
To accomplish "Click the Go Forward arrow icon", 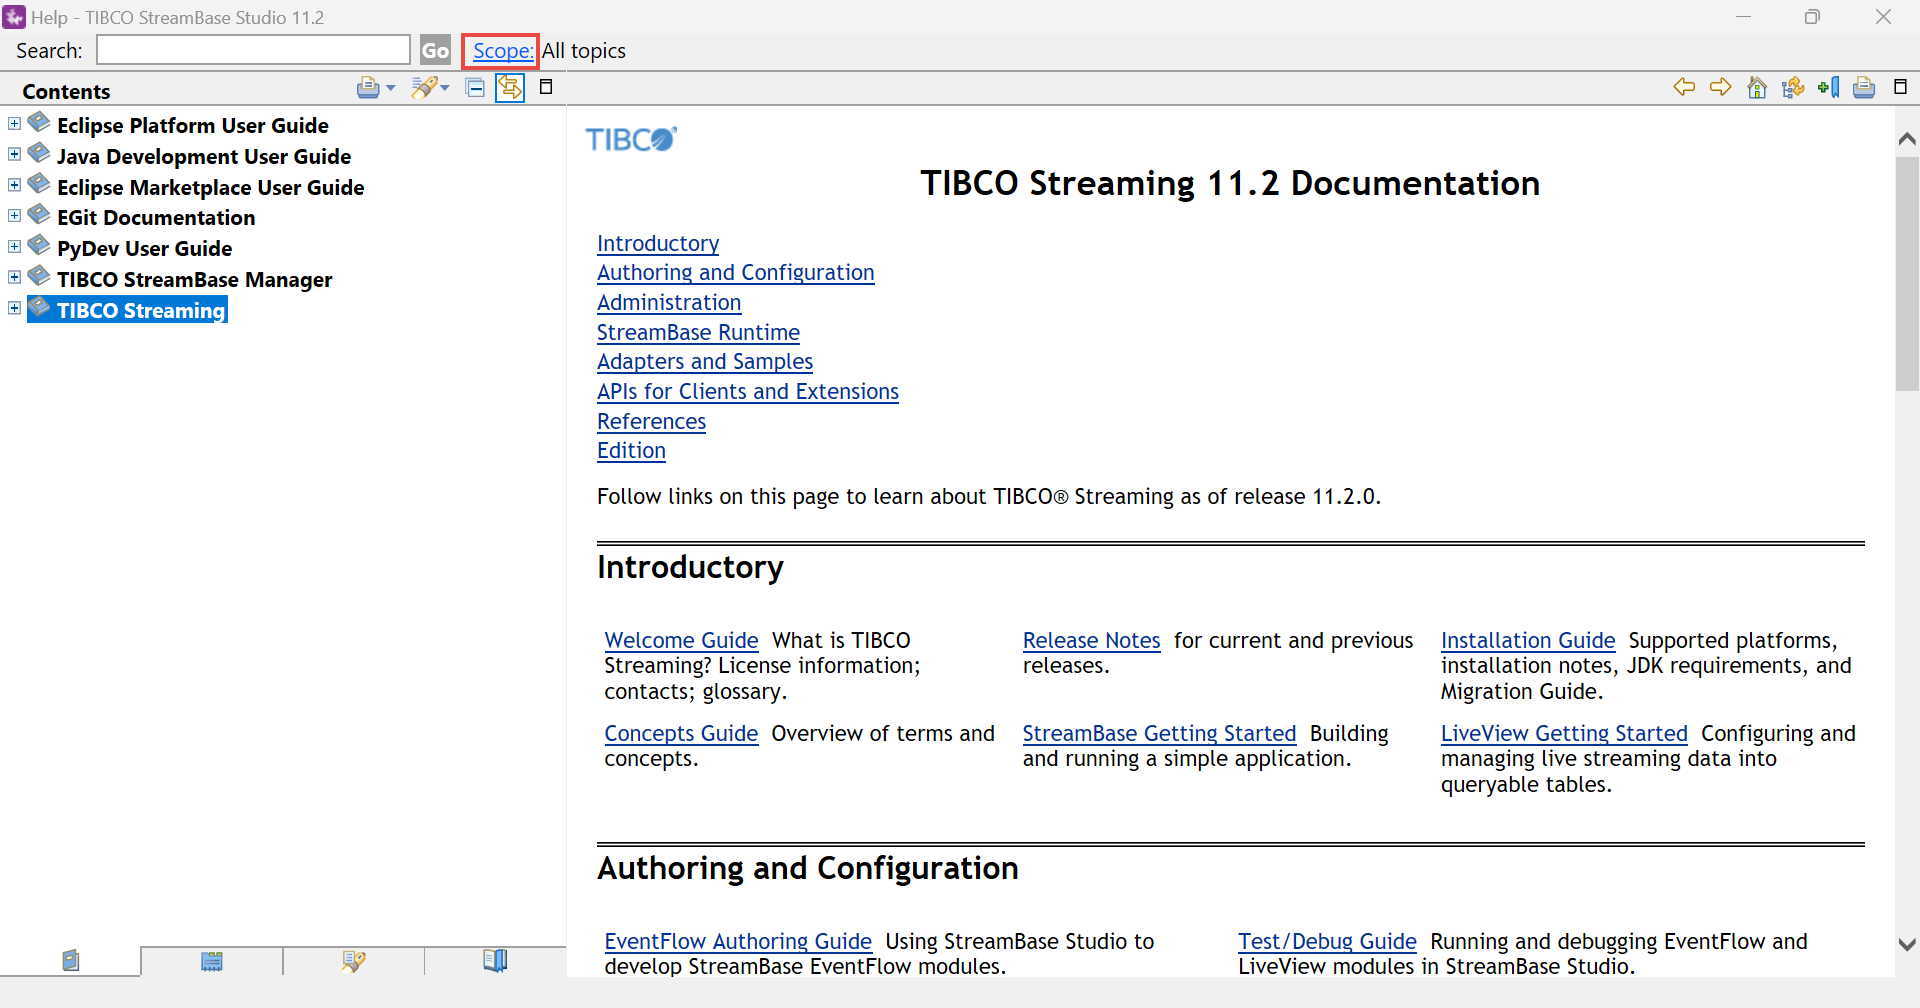I will (x=1720, y=88).
